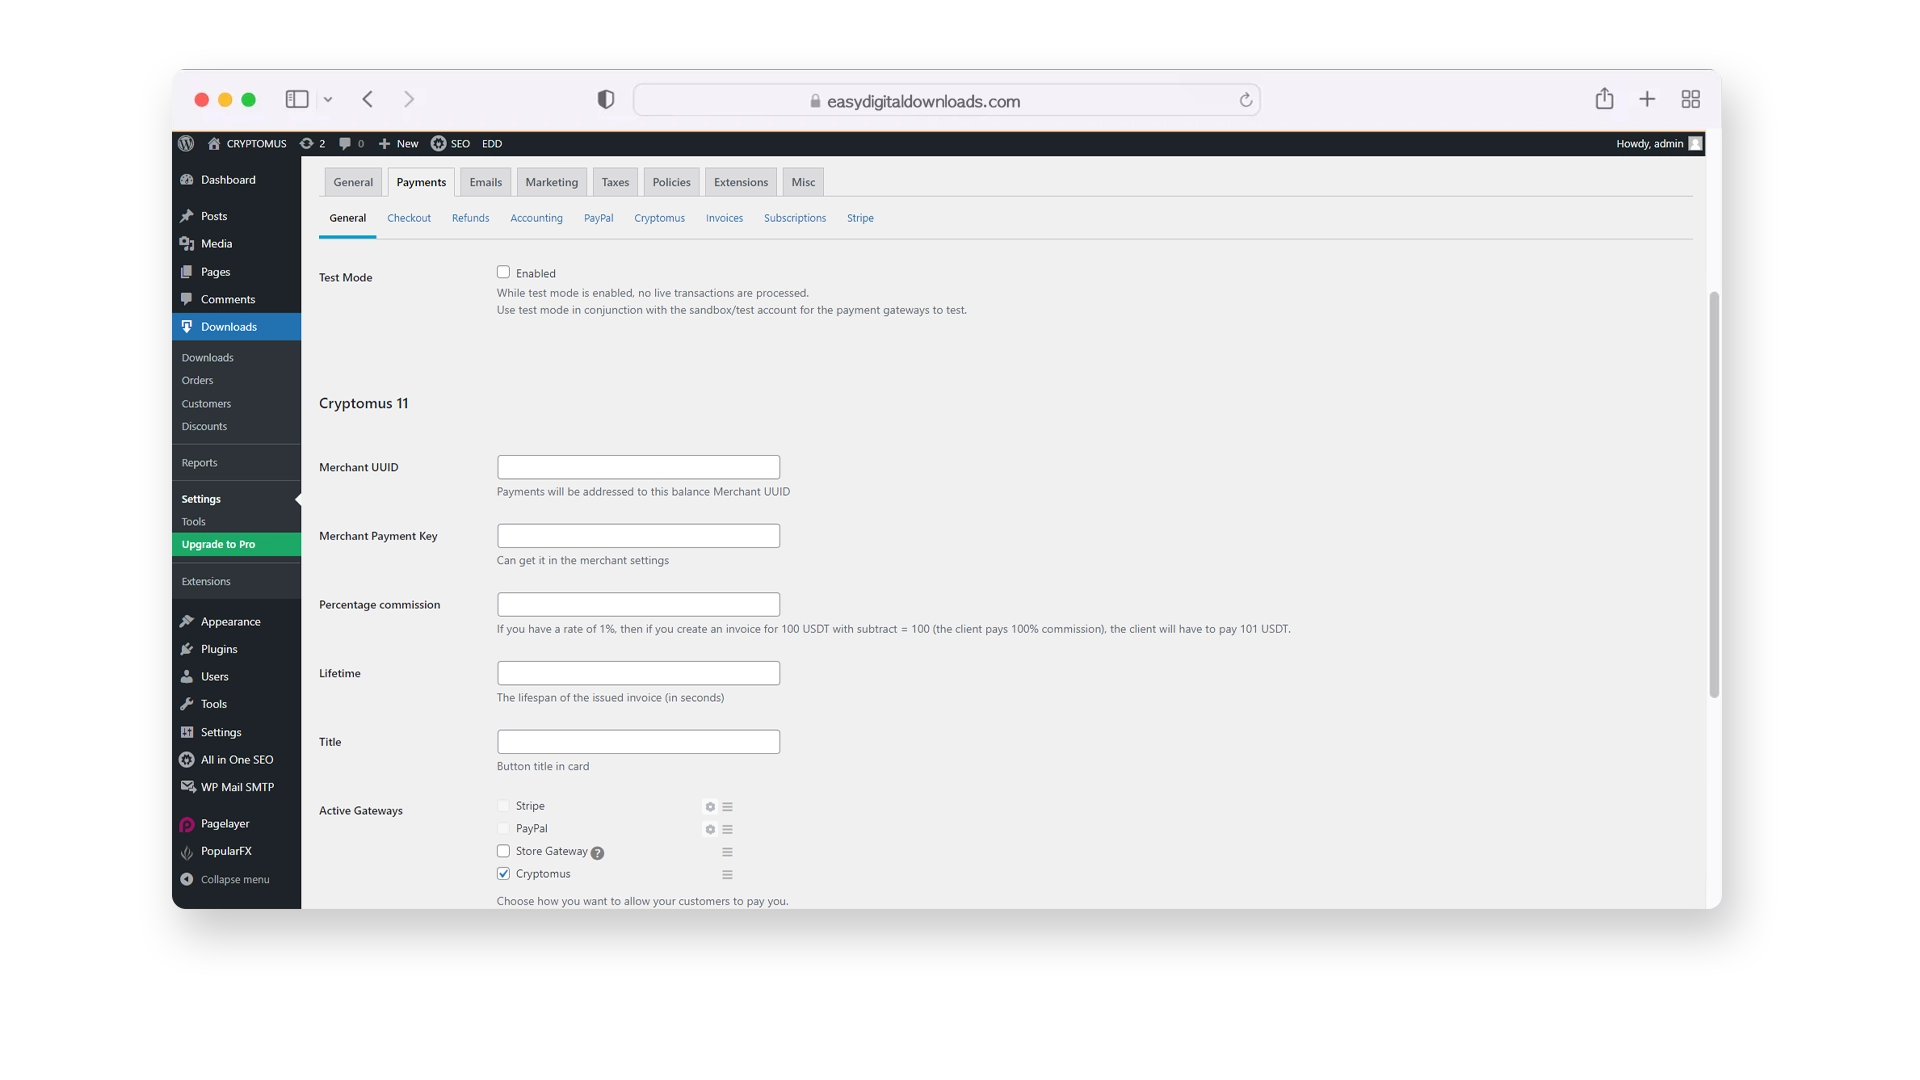The width and height of the screenshot is (1920, 1080).
Task: Click the All in One SEO icon
Action: click(x=186, y=758)
